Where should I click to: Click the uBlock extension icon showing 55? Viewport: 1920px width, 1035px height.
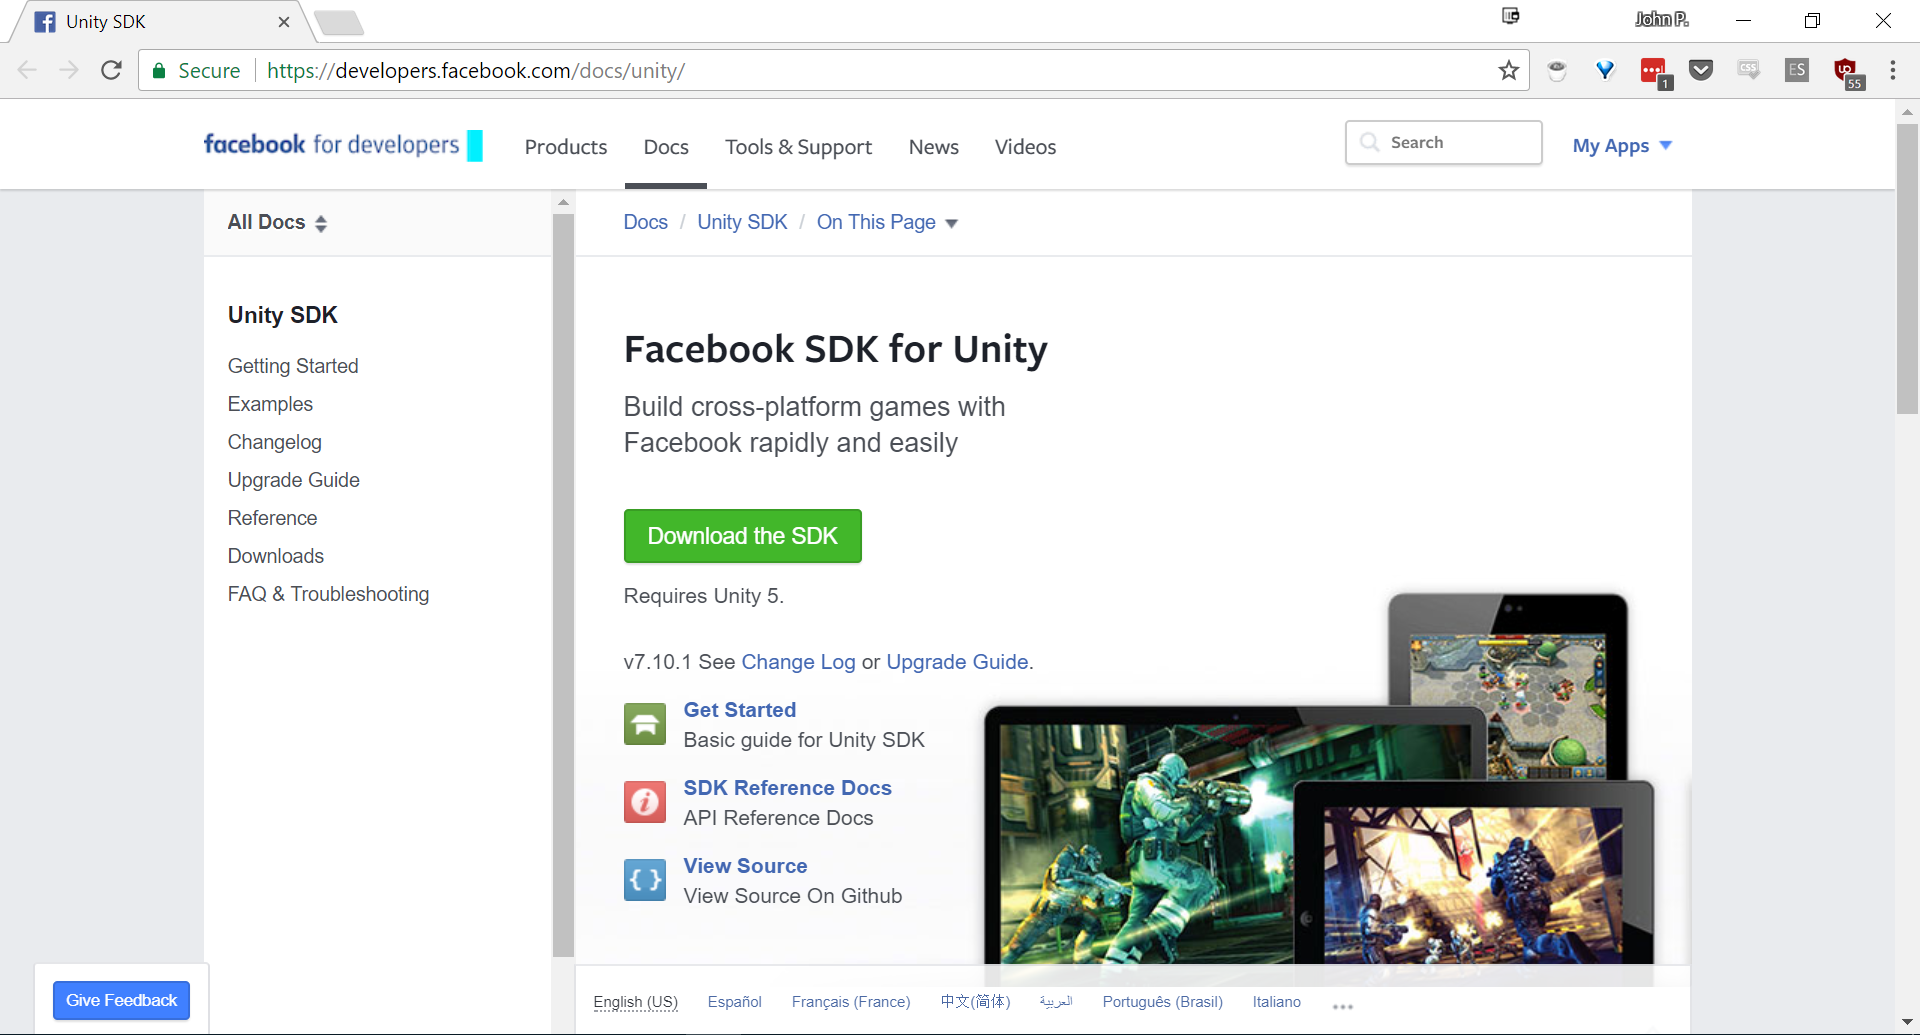point(1847,72)
